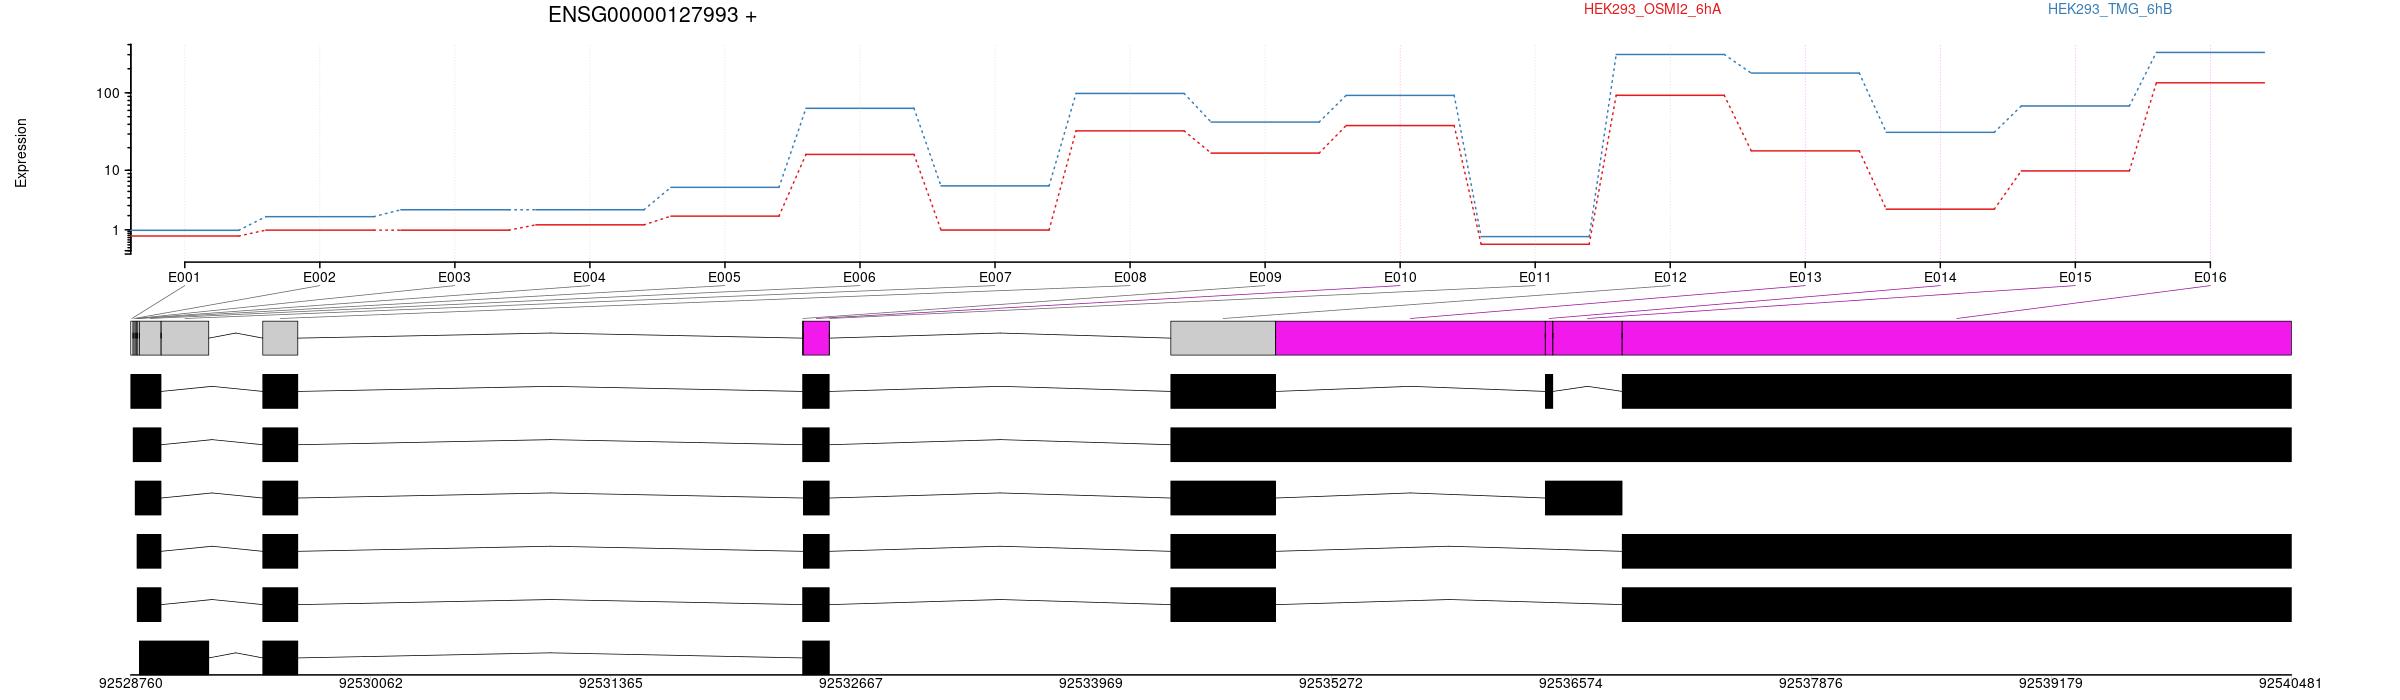
Task: Click exon label E015
Action: pyautogui.click(x=2075, y=277)
